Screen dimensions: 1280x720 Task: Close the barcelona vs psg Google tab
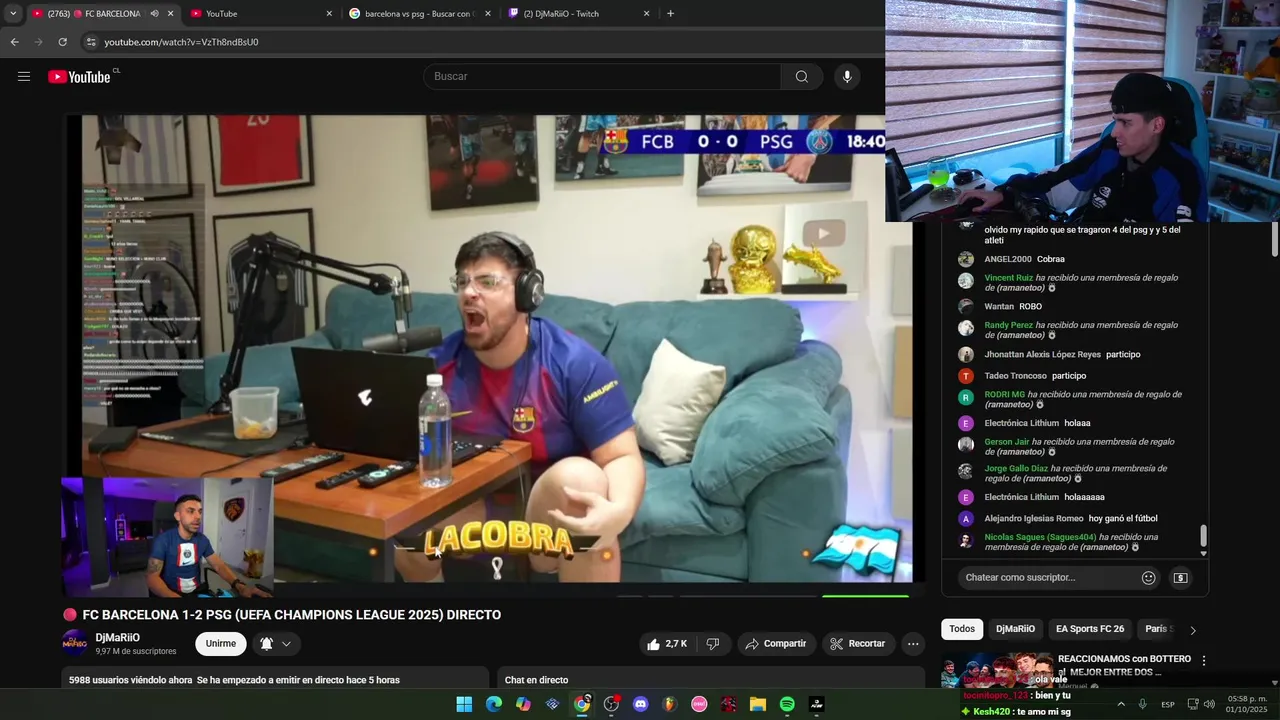488,14
